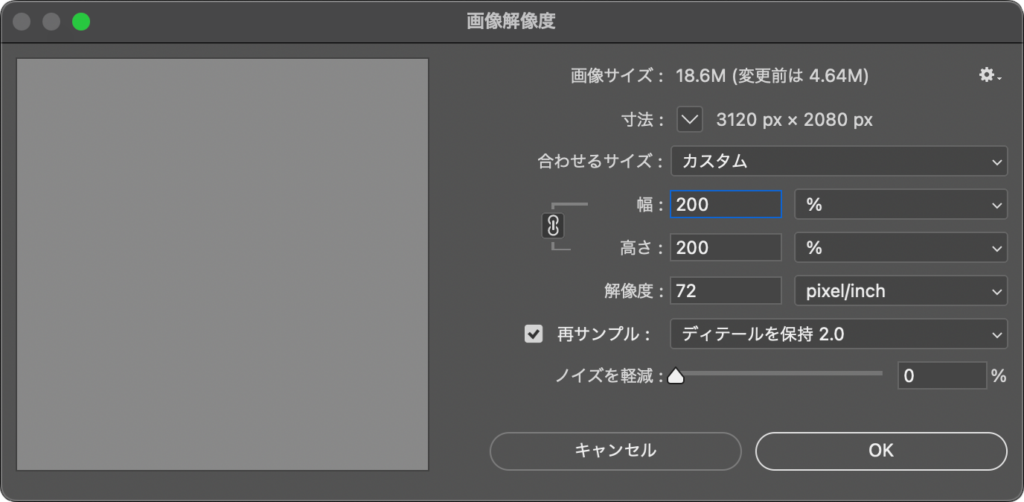1024x502 pixels.
Task: Open the 寸法 unit dropdown arrow
Action: 690,119
